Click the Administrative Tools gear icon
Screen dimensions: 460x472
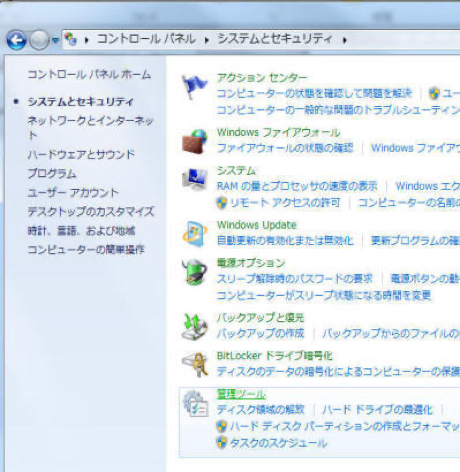pos(196,404)
